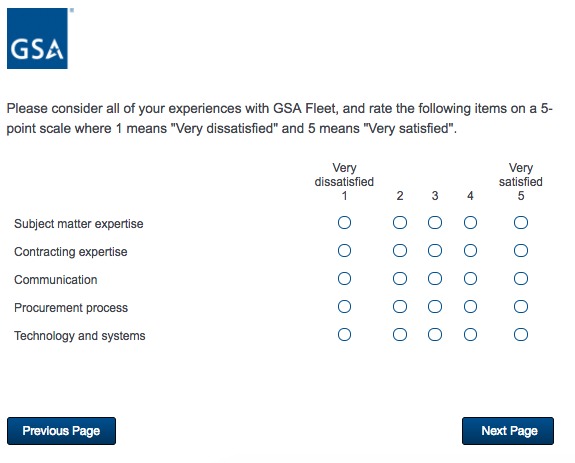Rate Technology and systems as 1
The height and width of the screenshot is (463, 575).
(x=344, y=335)
